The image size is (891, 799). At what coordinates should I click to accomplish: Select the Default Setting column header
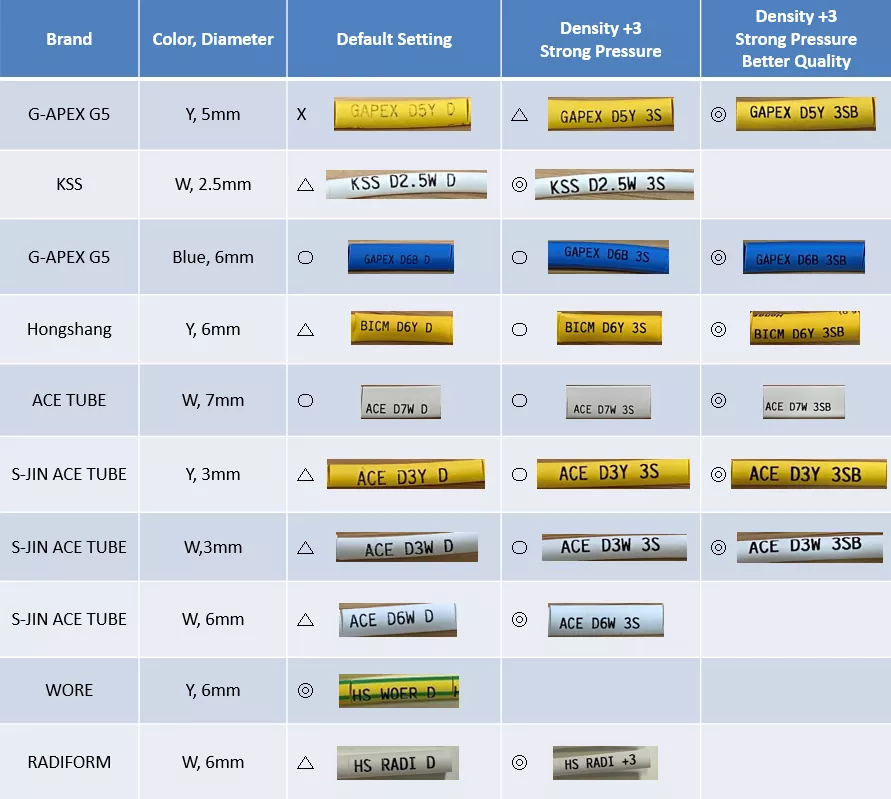point(394,40)
